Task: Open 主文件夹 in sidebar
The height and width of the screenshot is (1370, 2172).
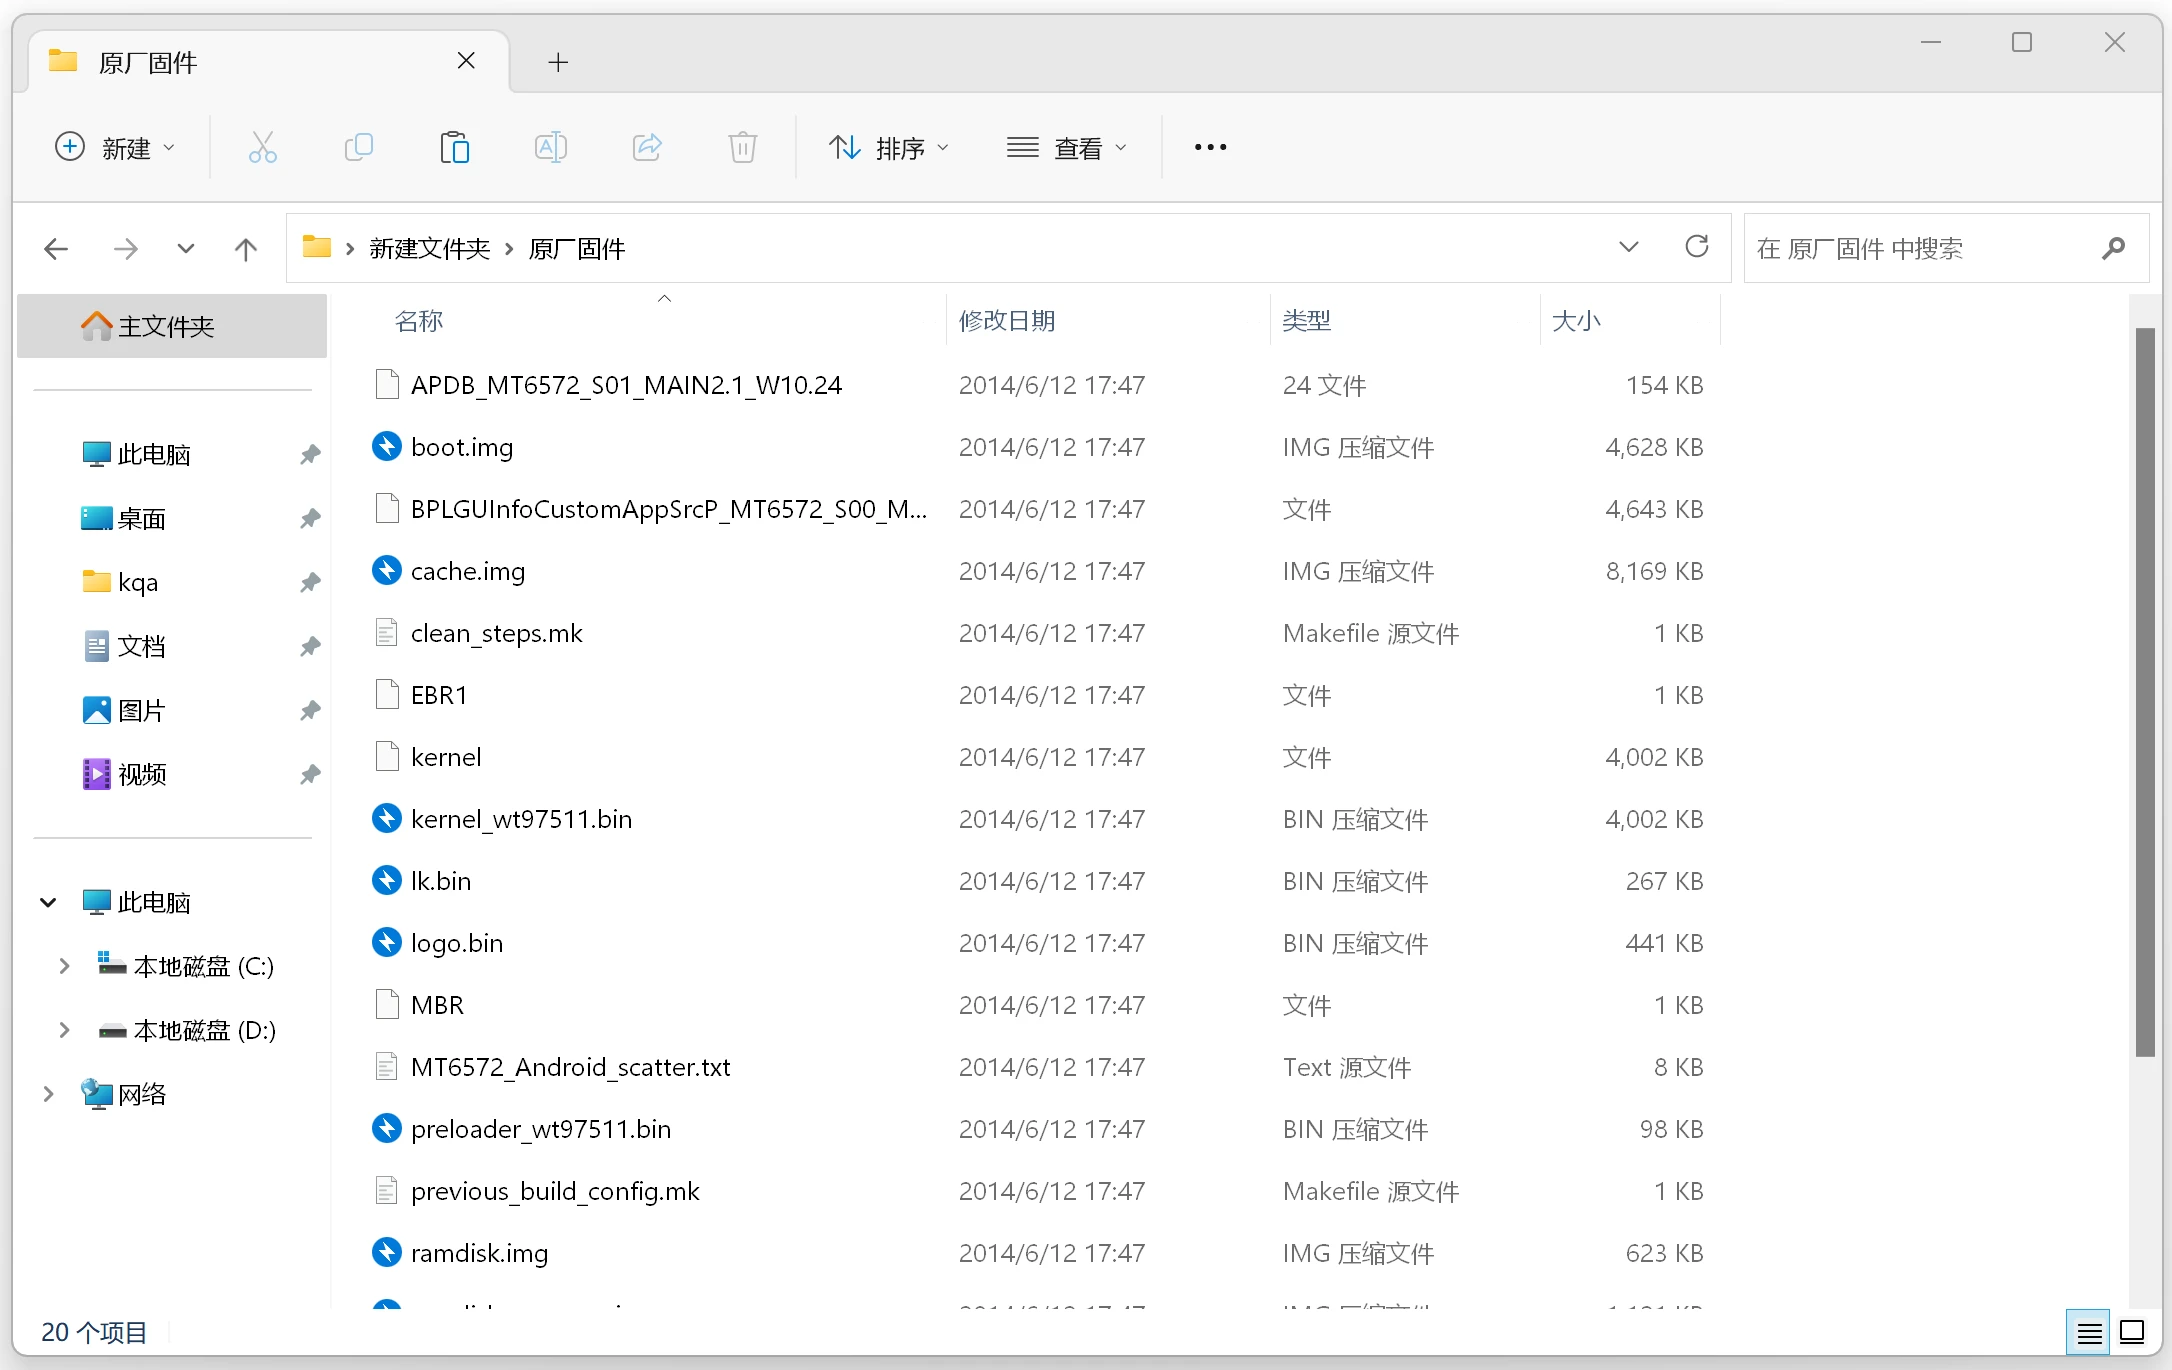Action: [x=172, y=326]
